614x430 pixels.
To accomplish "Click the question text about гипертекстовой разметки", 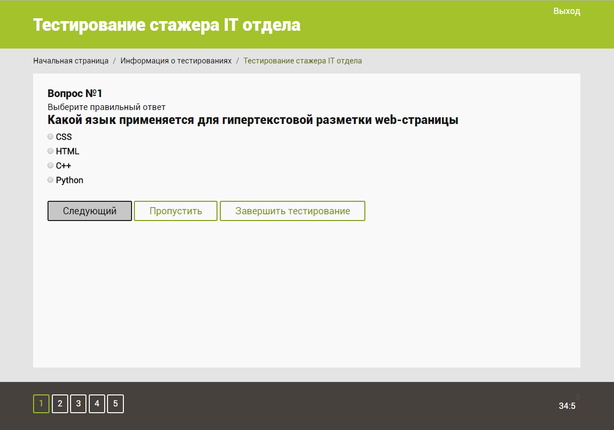I will [x=253, y=120].
